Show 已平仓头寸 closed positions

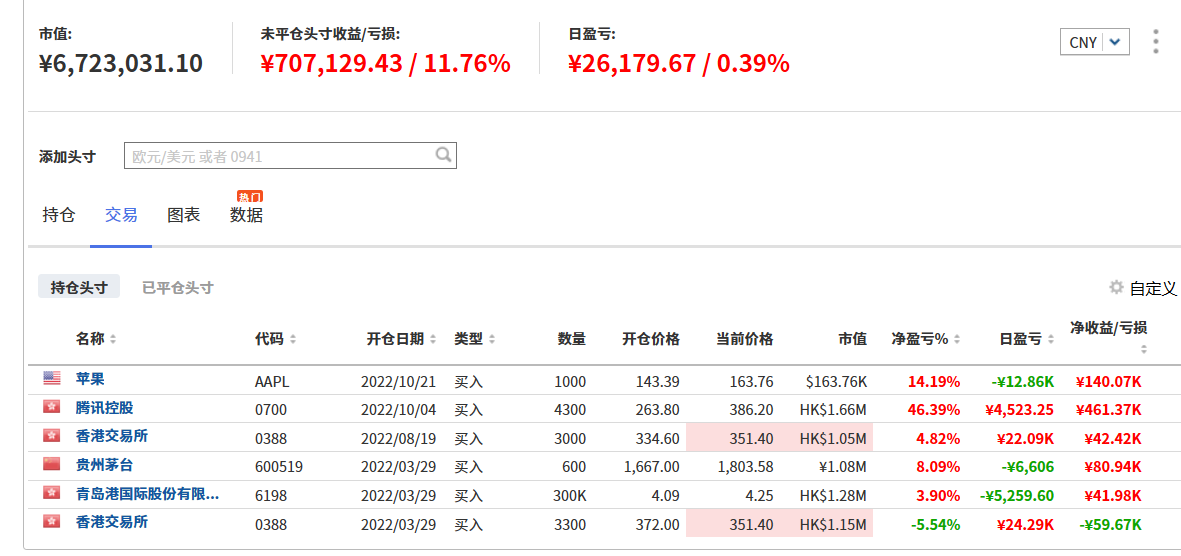[x=178, y=287]
